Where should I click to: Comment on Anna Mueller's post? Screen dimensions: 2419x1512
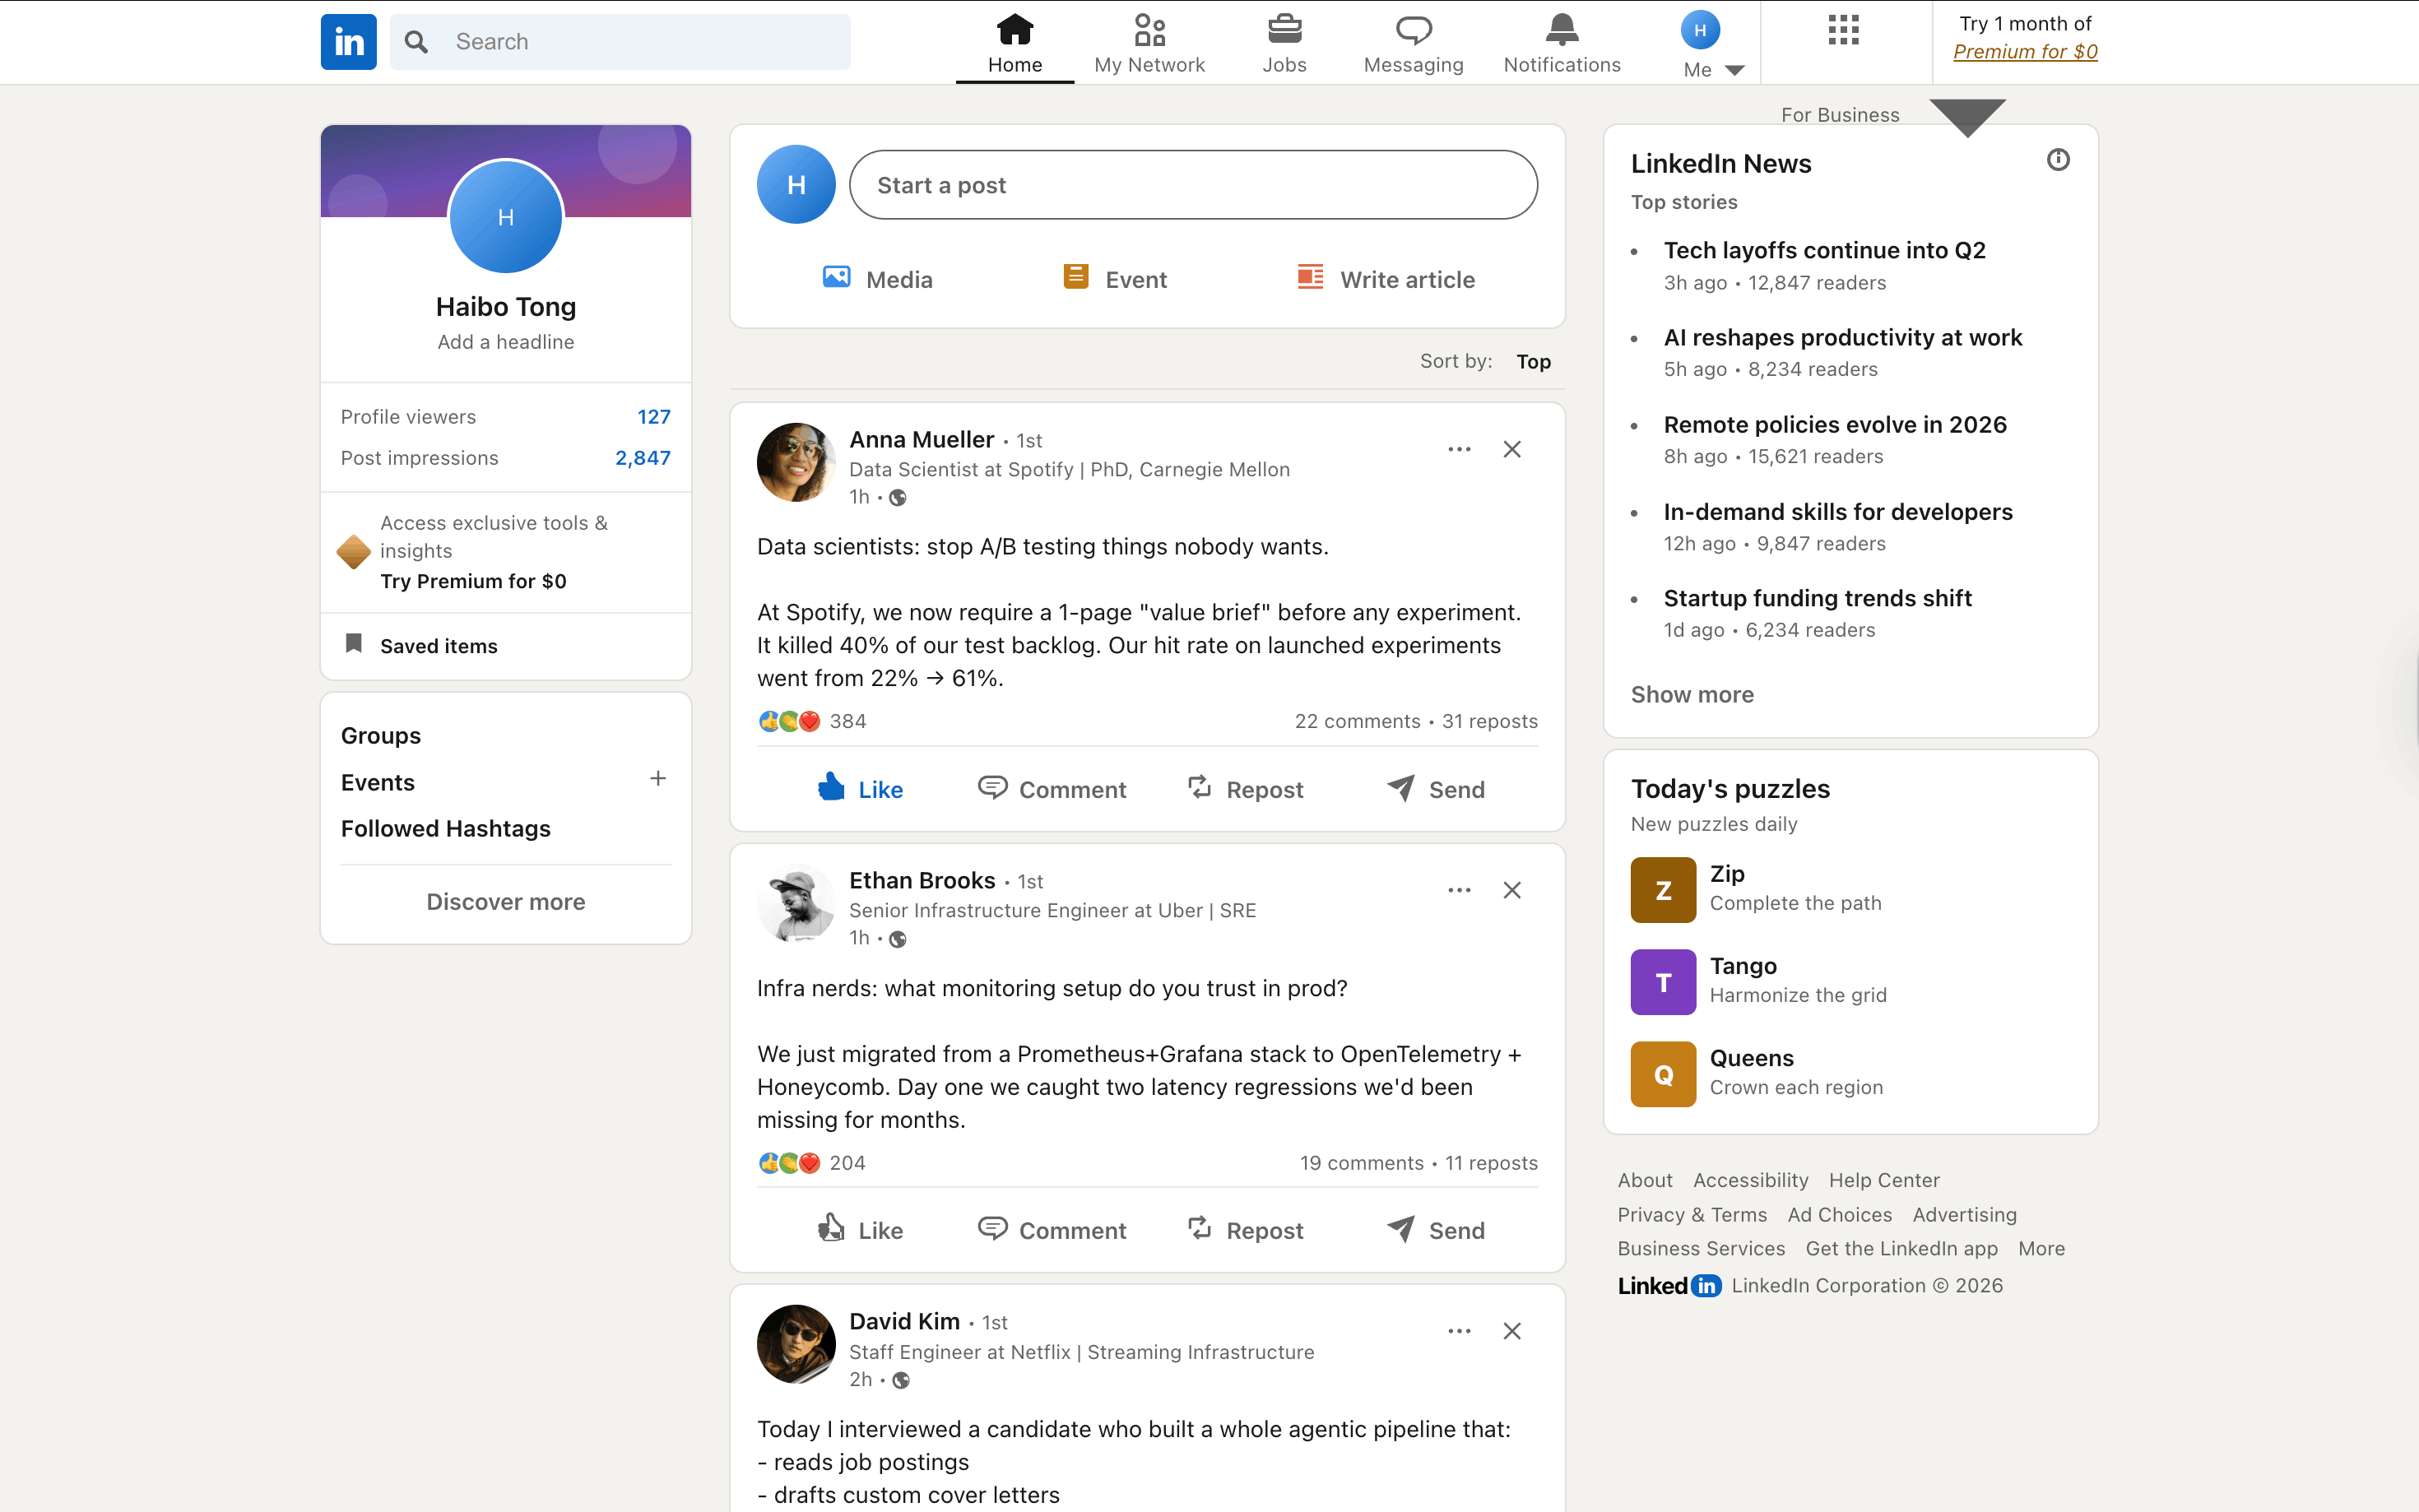pyautogui.click(x=1052, y=789)
